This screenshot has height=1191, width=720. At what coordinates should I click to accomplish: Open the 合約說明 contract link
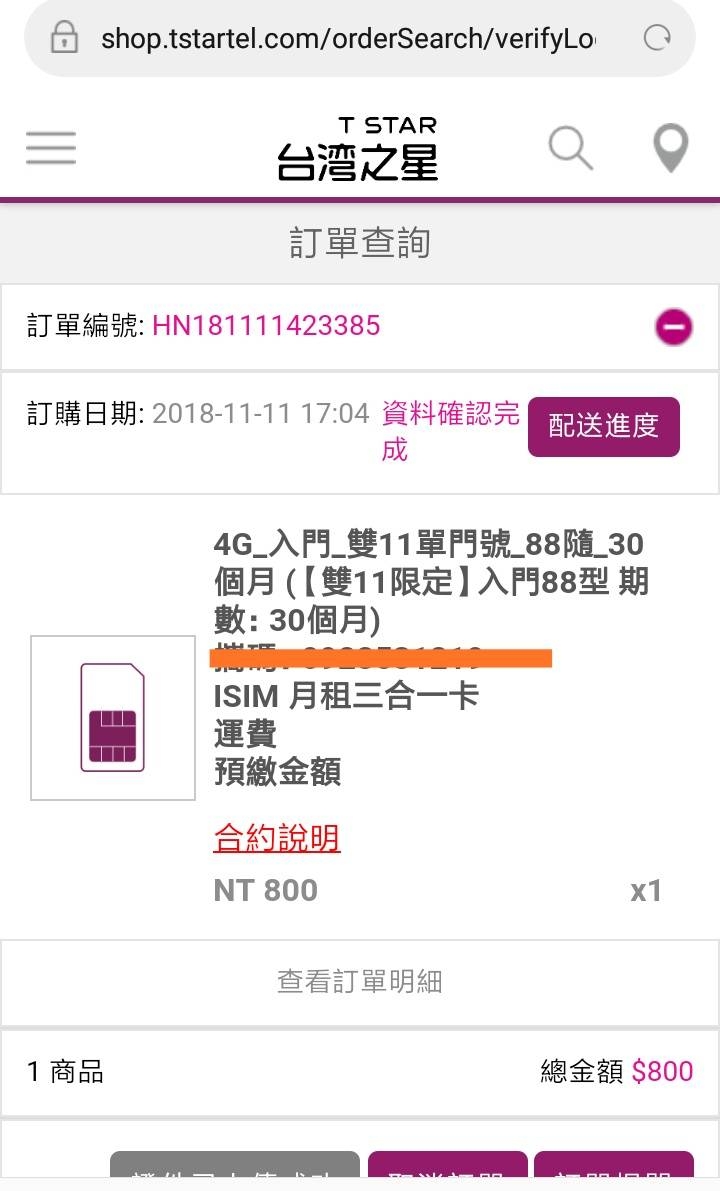coord(276,838)
